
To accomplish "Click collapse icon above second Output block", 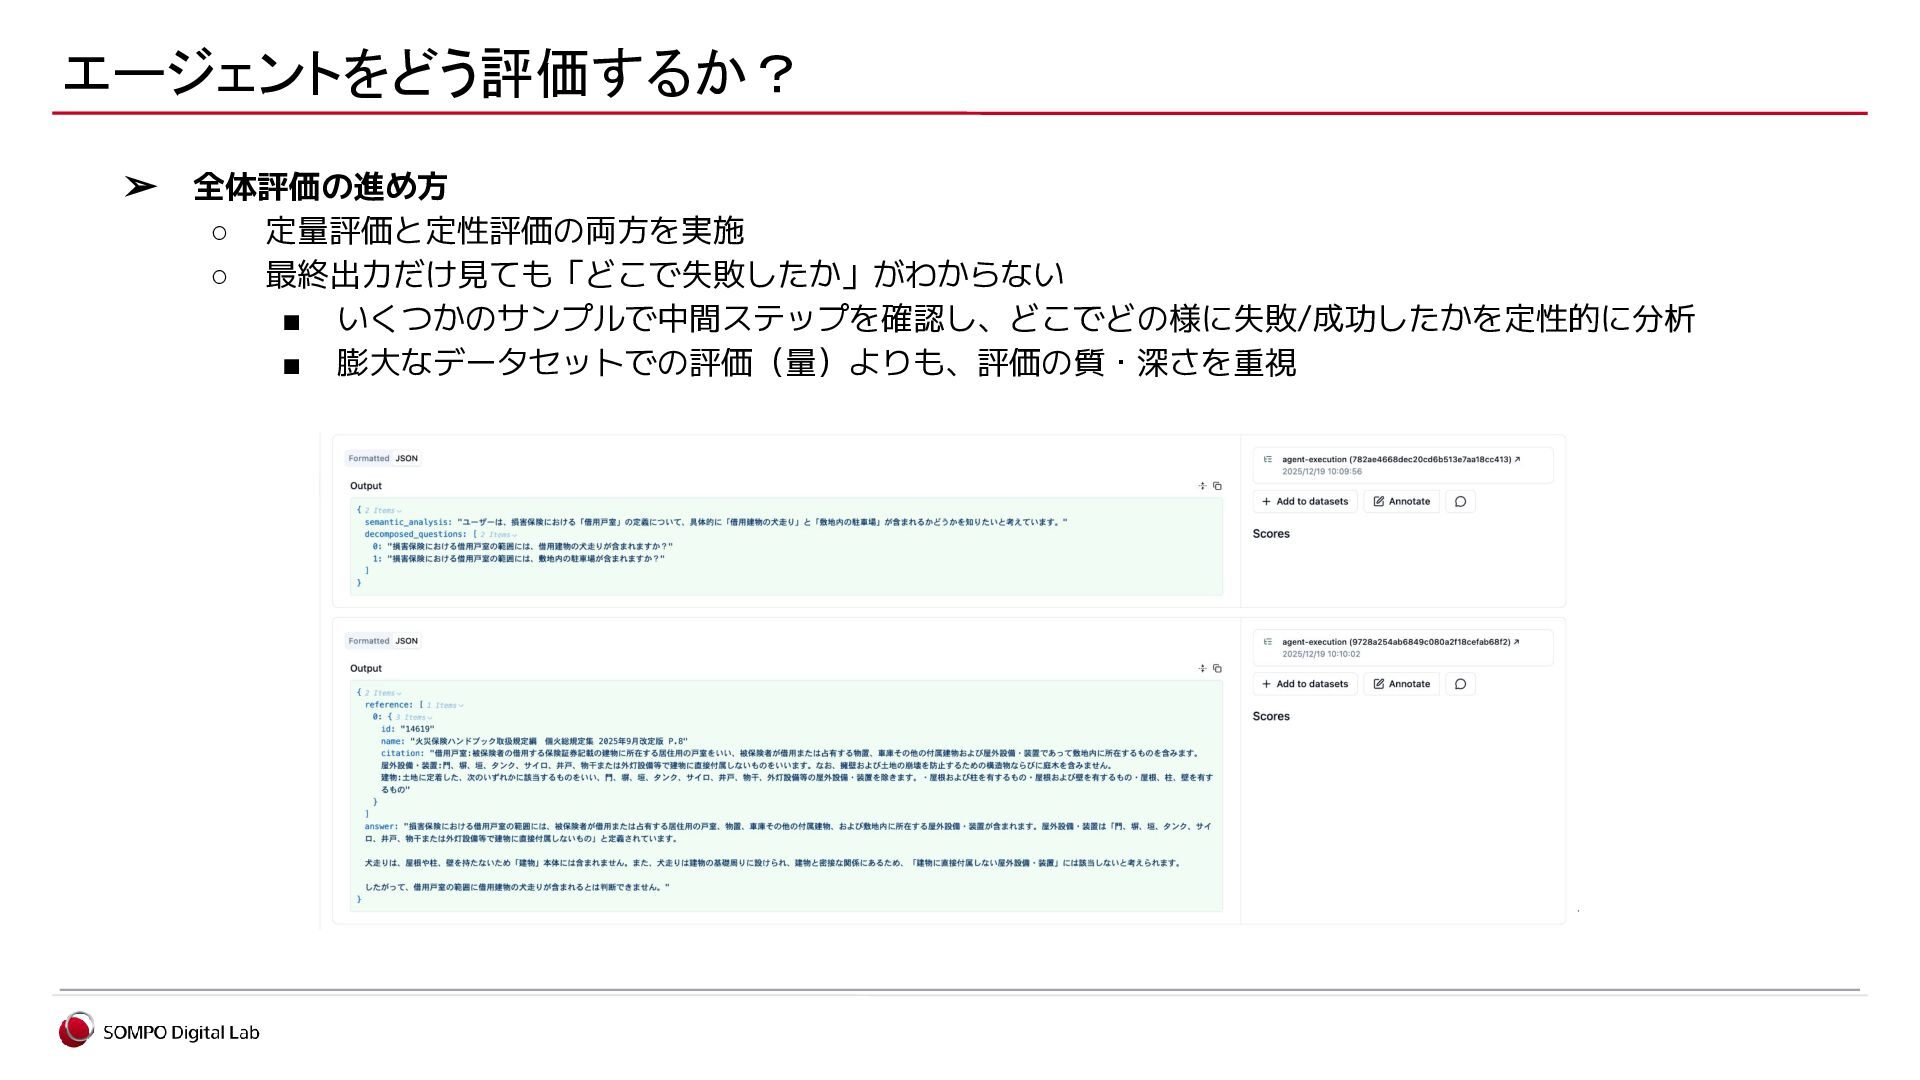I will click(1202, 668).
